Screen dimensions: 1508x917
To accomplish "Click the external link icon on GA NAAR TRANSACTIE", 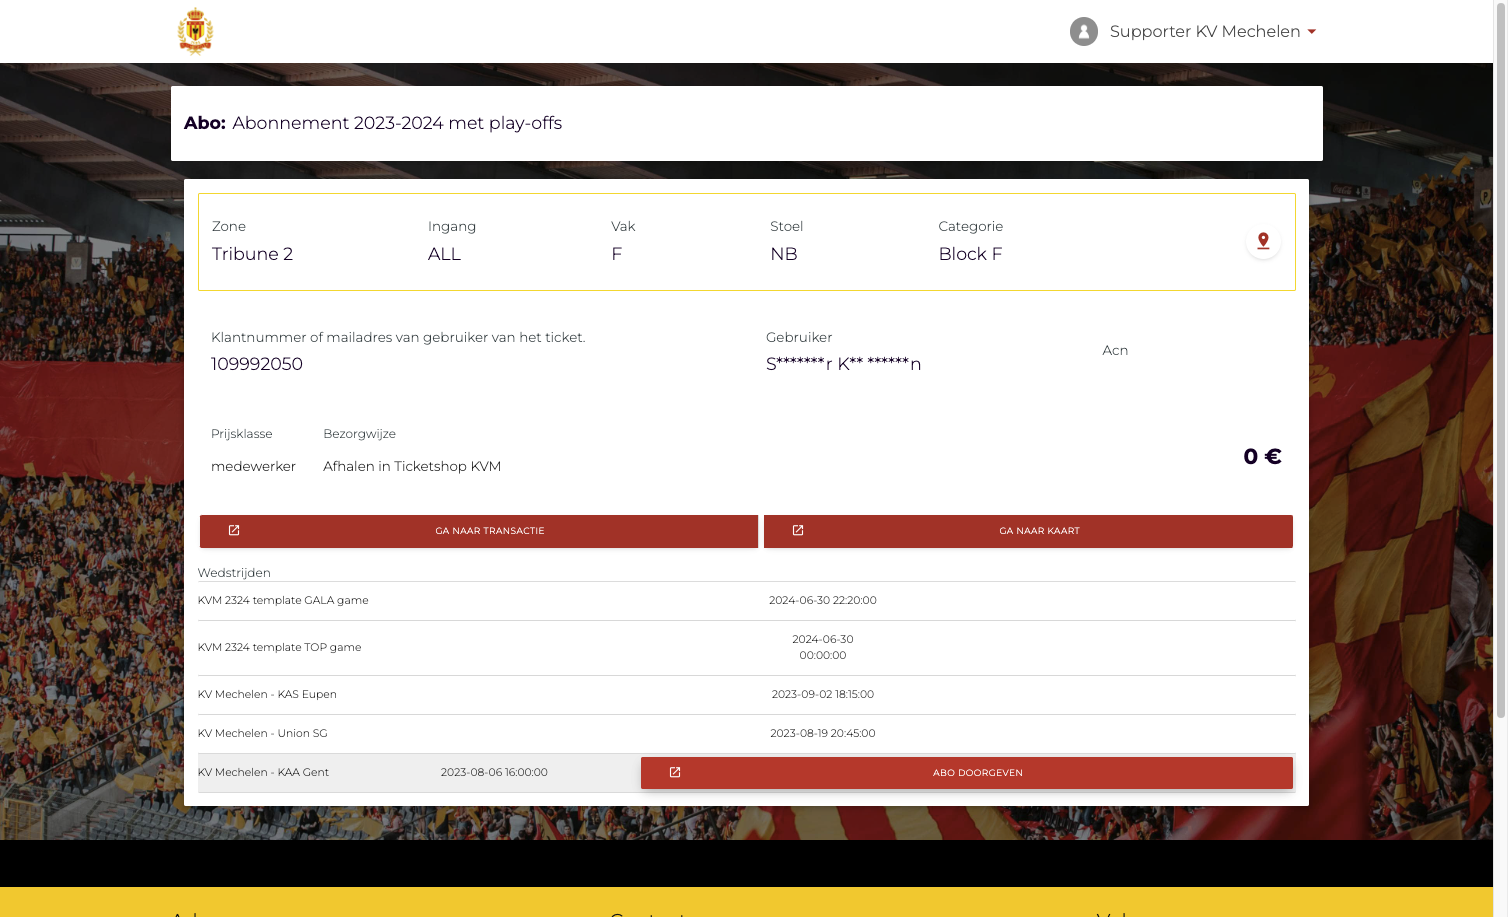I will pyautogui.click(x=234, y=531).
